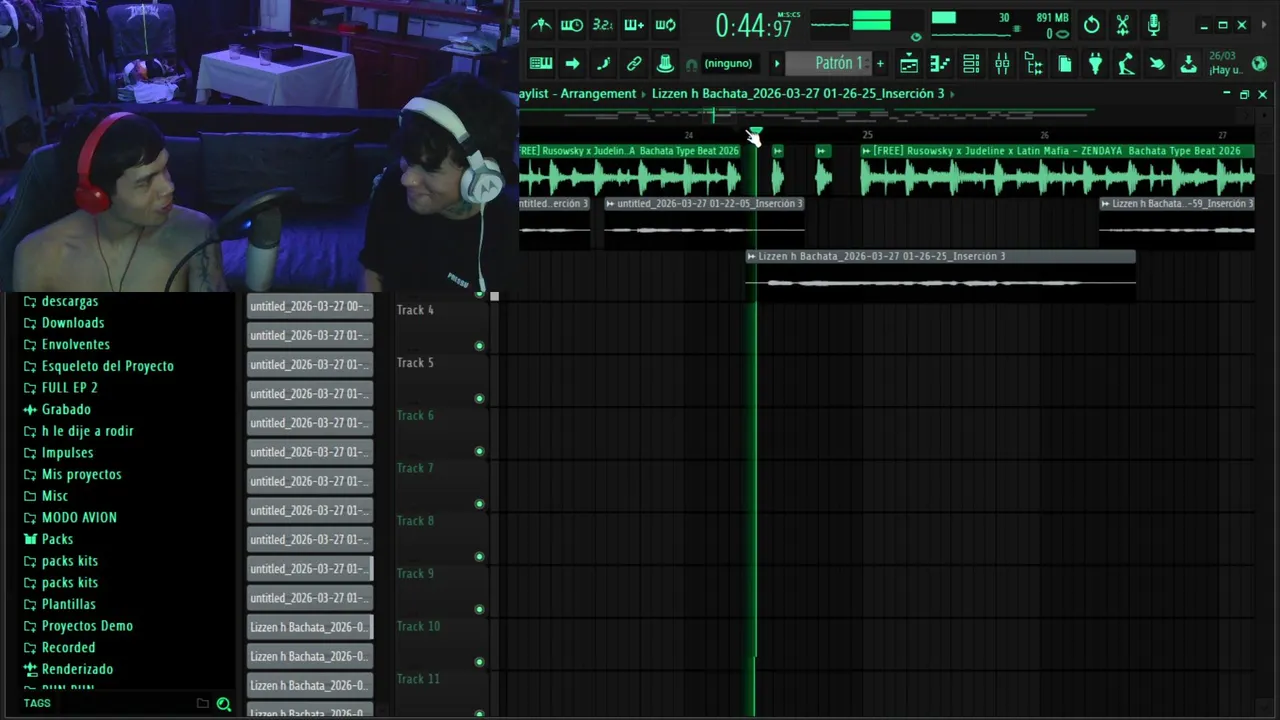1280x720 pixels.
Task: Click the stamp icon in the toolbar
Action: (x=665, y=64)
